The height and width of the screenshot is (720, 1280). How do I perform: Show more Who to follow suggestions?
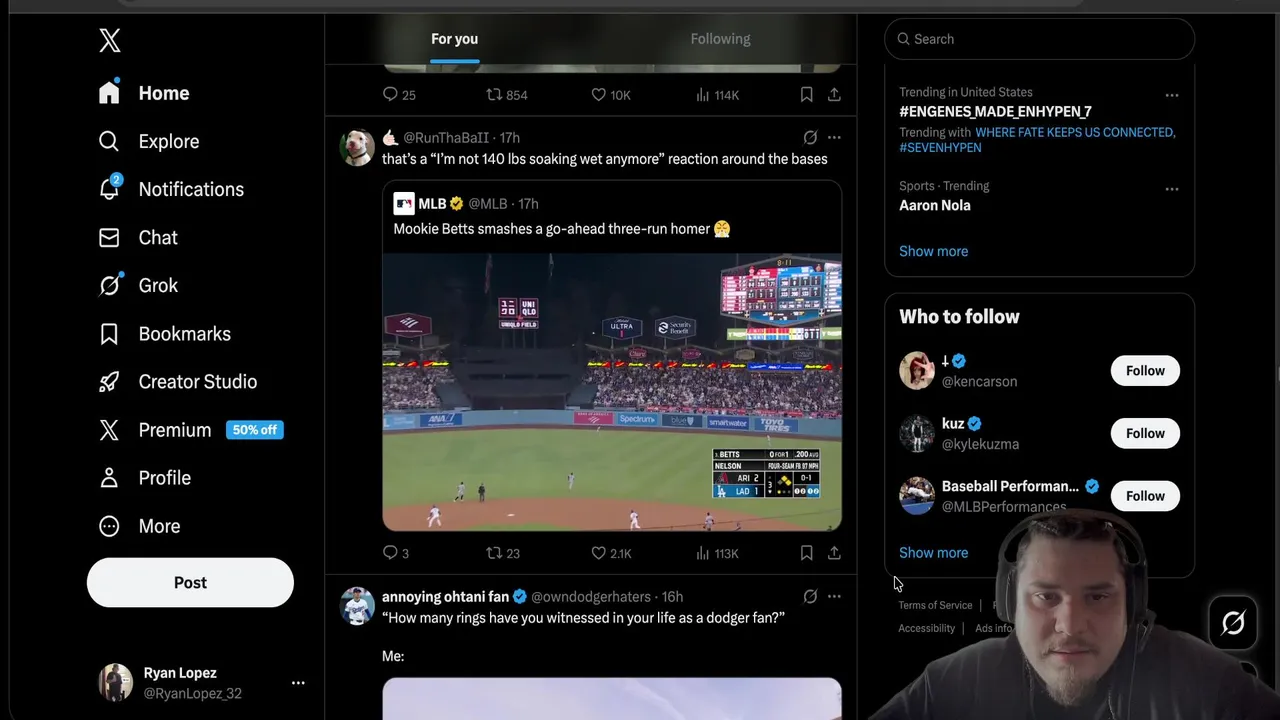coord(933,552)
